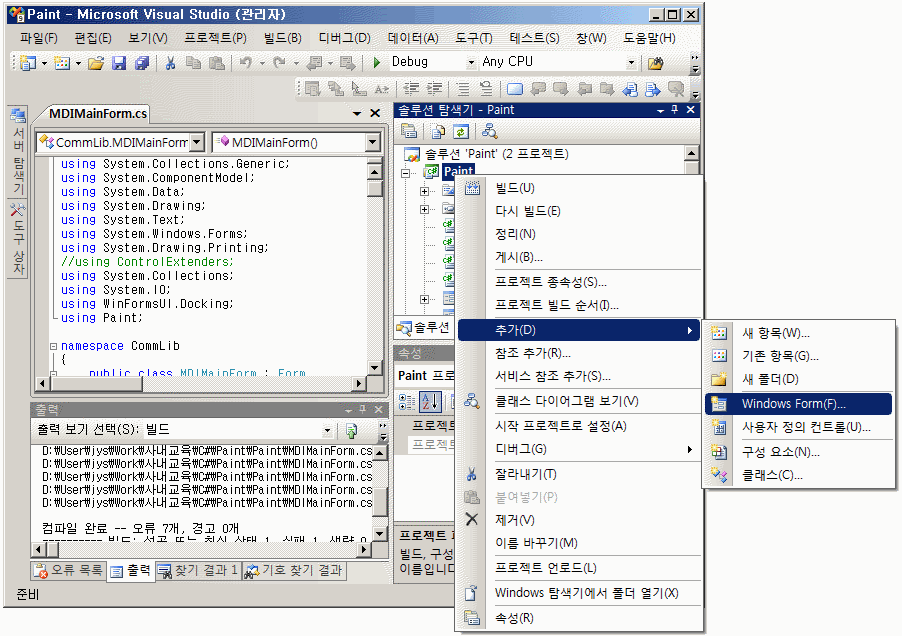Image resolution: width=902 pixels, height=636 pixels.
Task: Start debugging with green play icon
Action: 377,62
